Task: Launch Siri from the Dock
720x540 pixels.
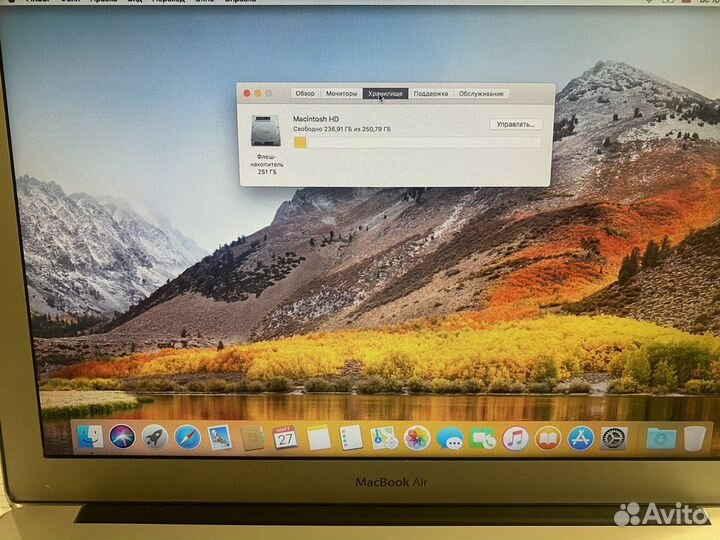Action: (122, 437)
